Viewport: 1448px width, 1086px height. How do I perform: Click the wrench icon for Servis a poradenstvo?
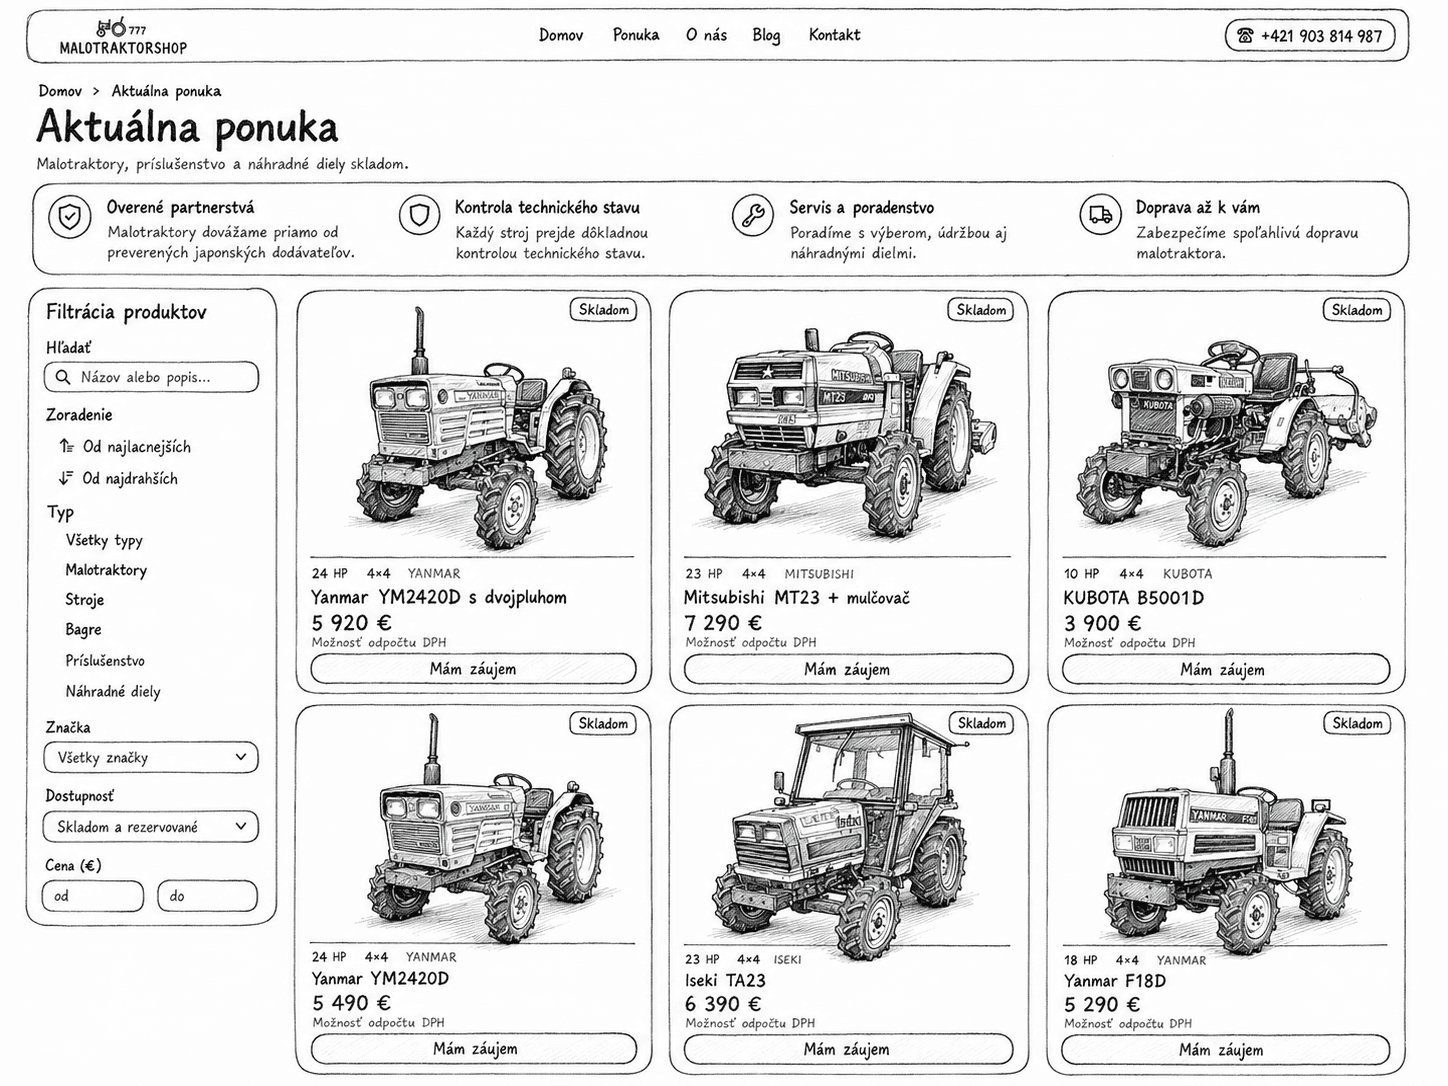click(752, 215)
